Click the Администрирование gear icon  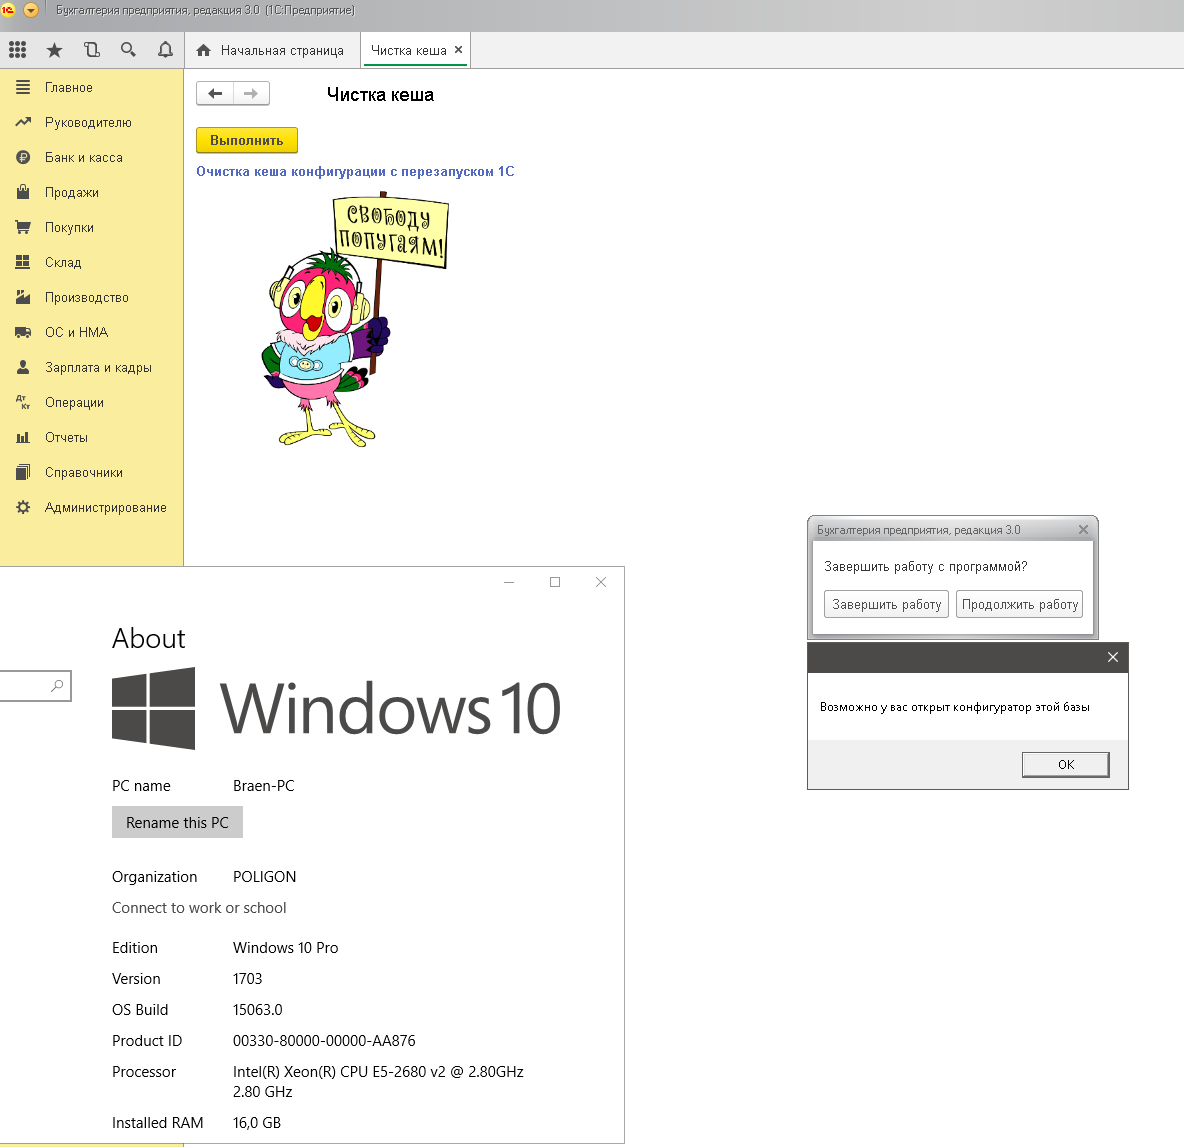coord(23,507)
